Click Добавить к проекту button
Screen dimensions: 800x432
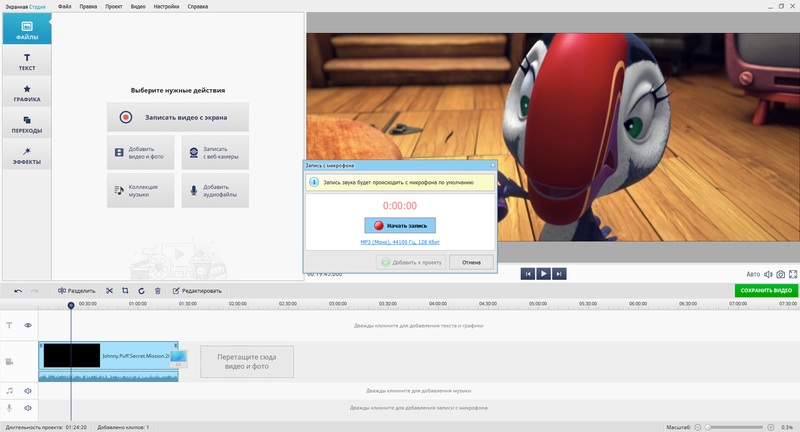pos(411,262)
